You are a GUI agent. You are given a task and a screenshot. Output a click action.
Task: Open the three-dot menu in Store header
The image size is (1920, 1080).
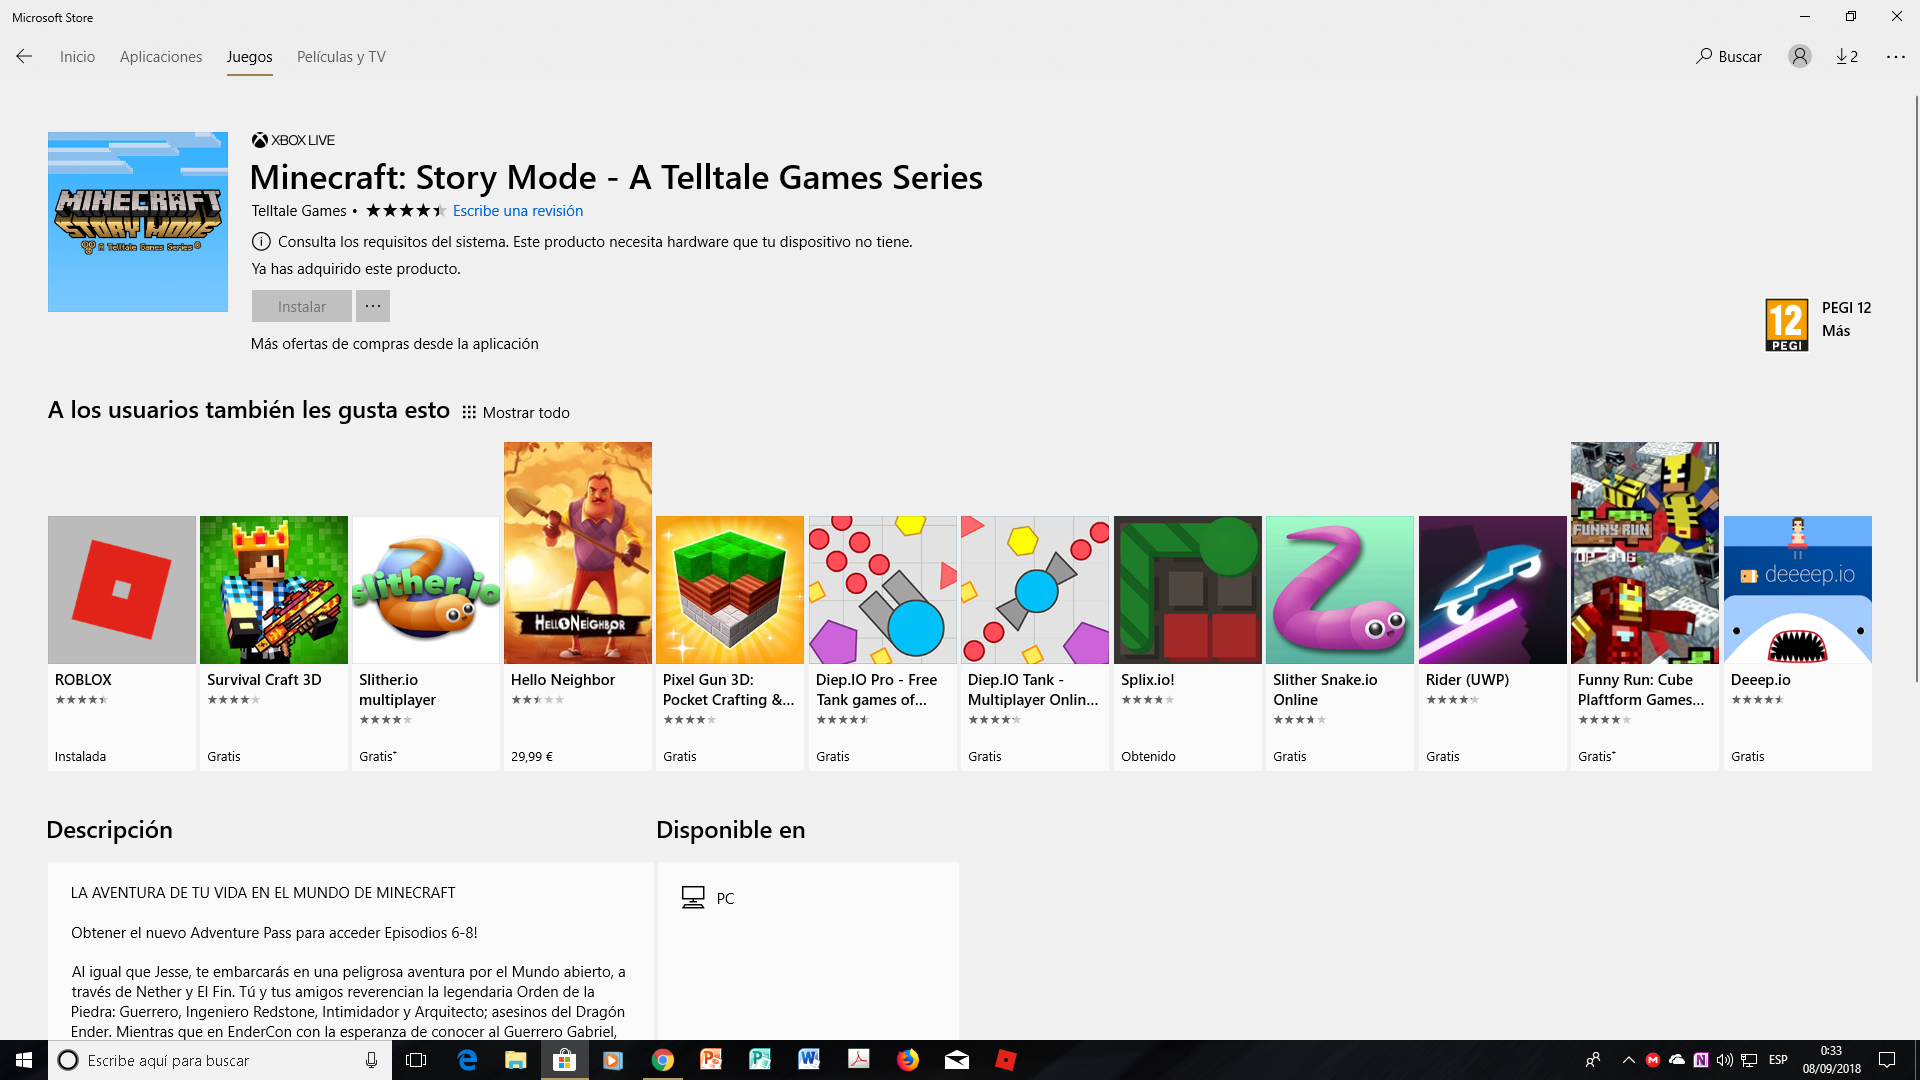[1896, 57]
